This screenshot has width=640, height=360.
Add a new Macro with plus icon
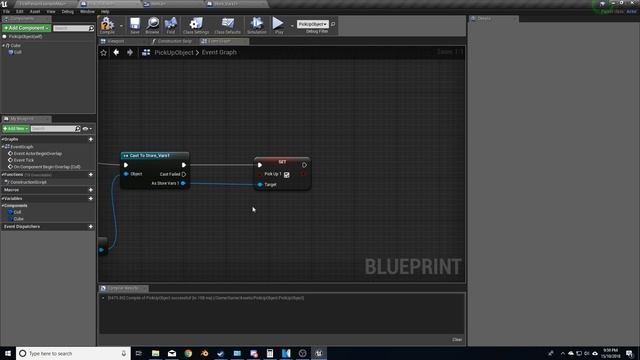[91, 190]
